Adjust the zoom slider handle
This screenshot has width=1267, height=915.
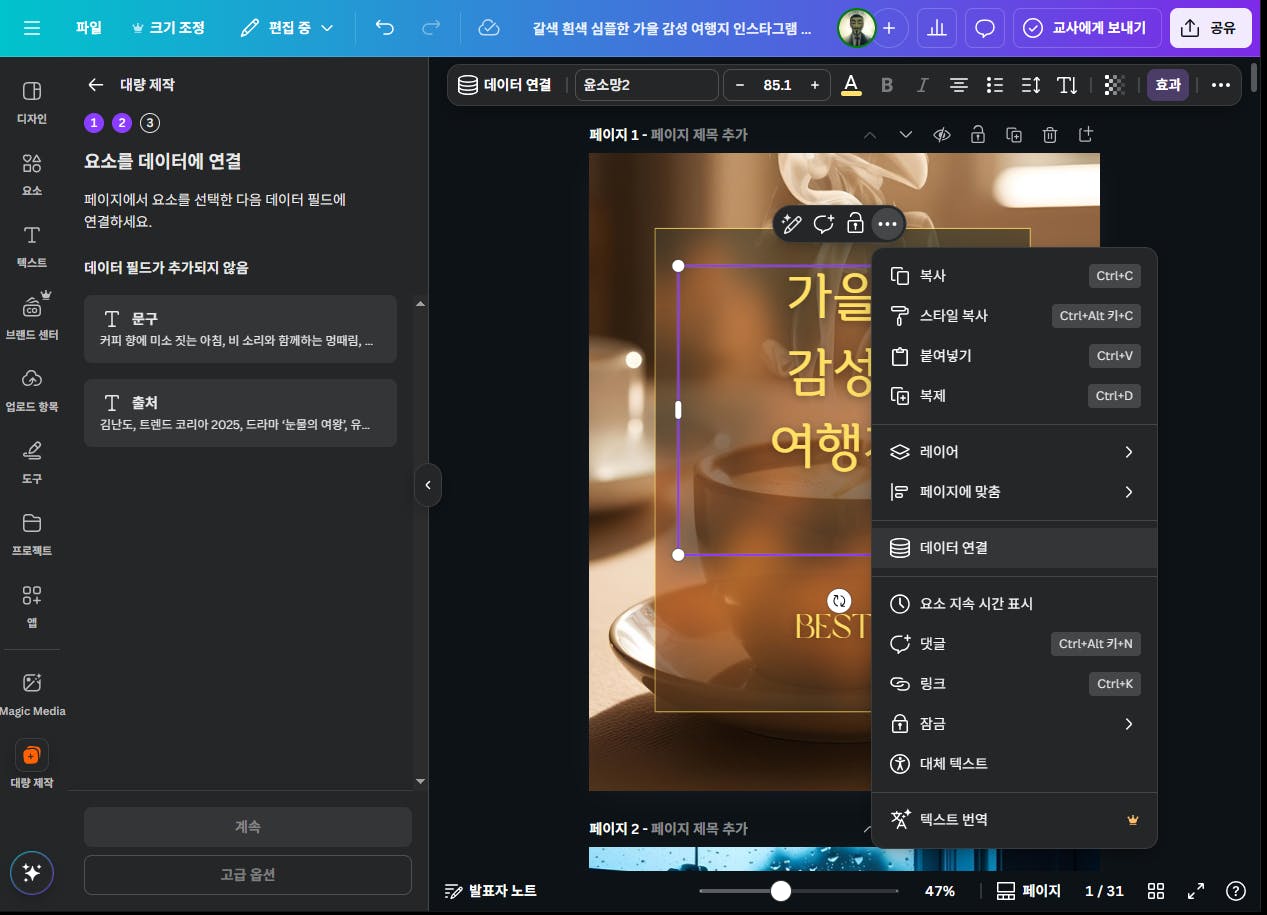point(781,890)
